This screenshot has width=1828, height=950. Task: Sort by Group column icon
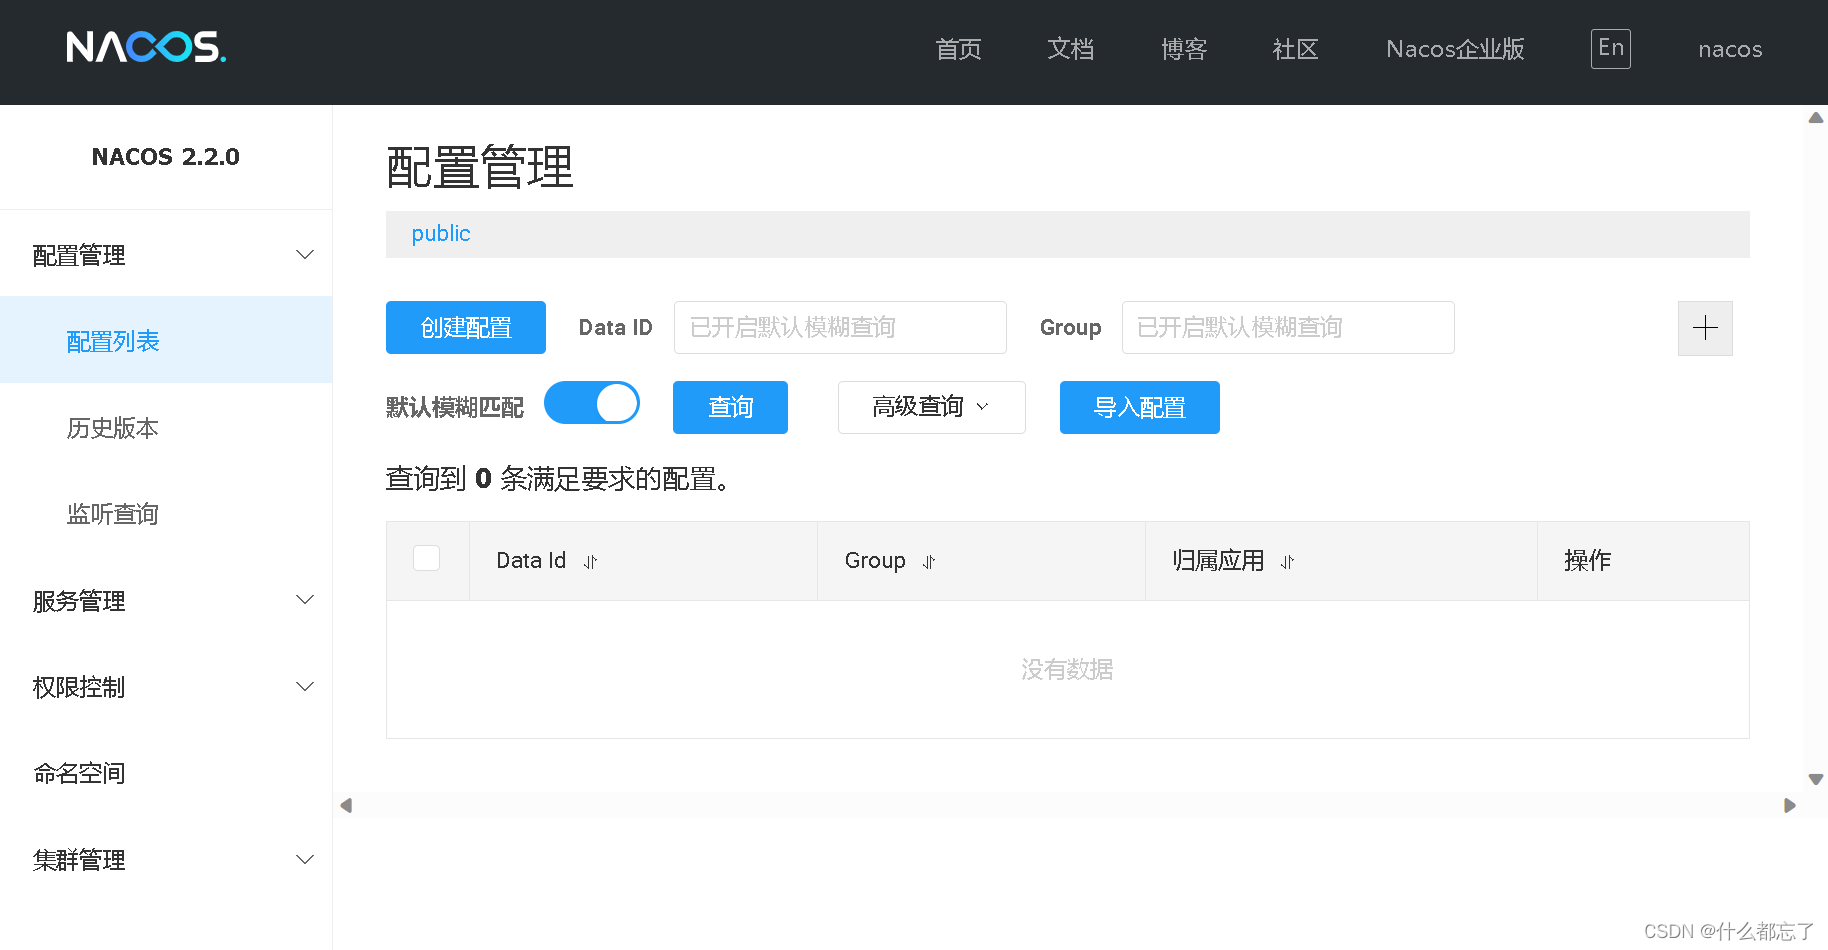(929, 562)
